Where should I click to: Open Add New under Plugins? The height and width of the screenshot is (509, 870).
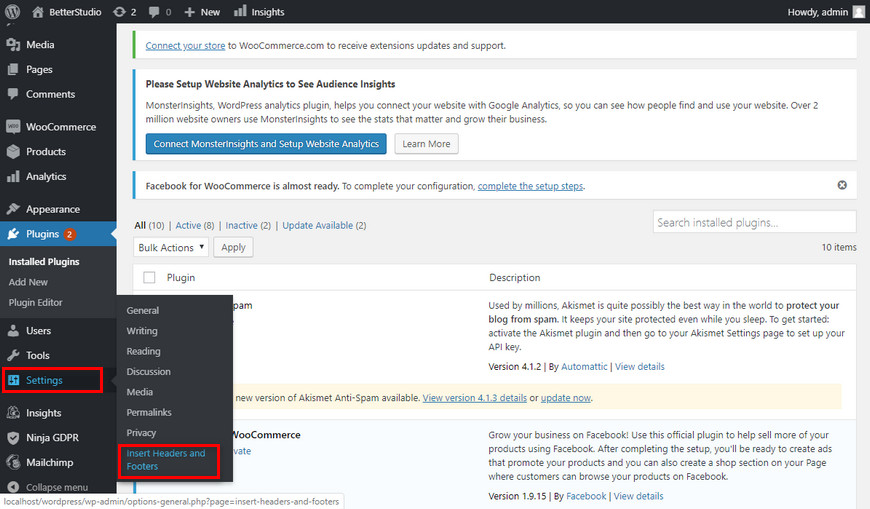[x=28, y=282]
